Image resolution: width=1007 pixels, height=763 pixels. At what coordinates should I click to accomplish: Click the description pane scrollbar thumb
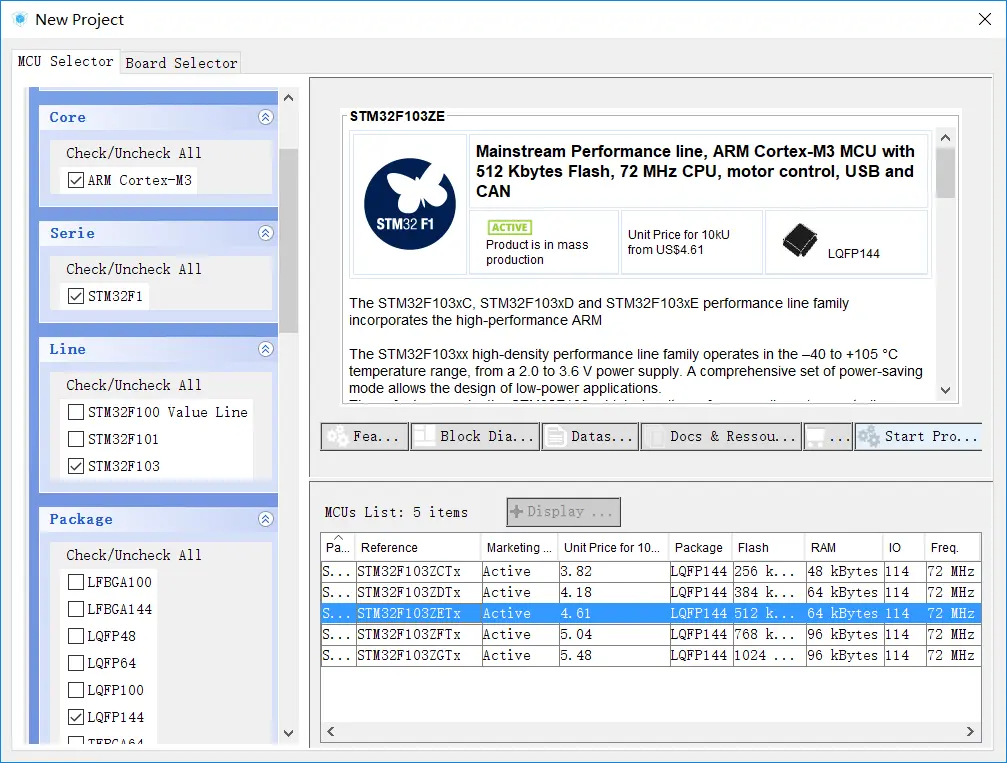click(x=945, y=173)
